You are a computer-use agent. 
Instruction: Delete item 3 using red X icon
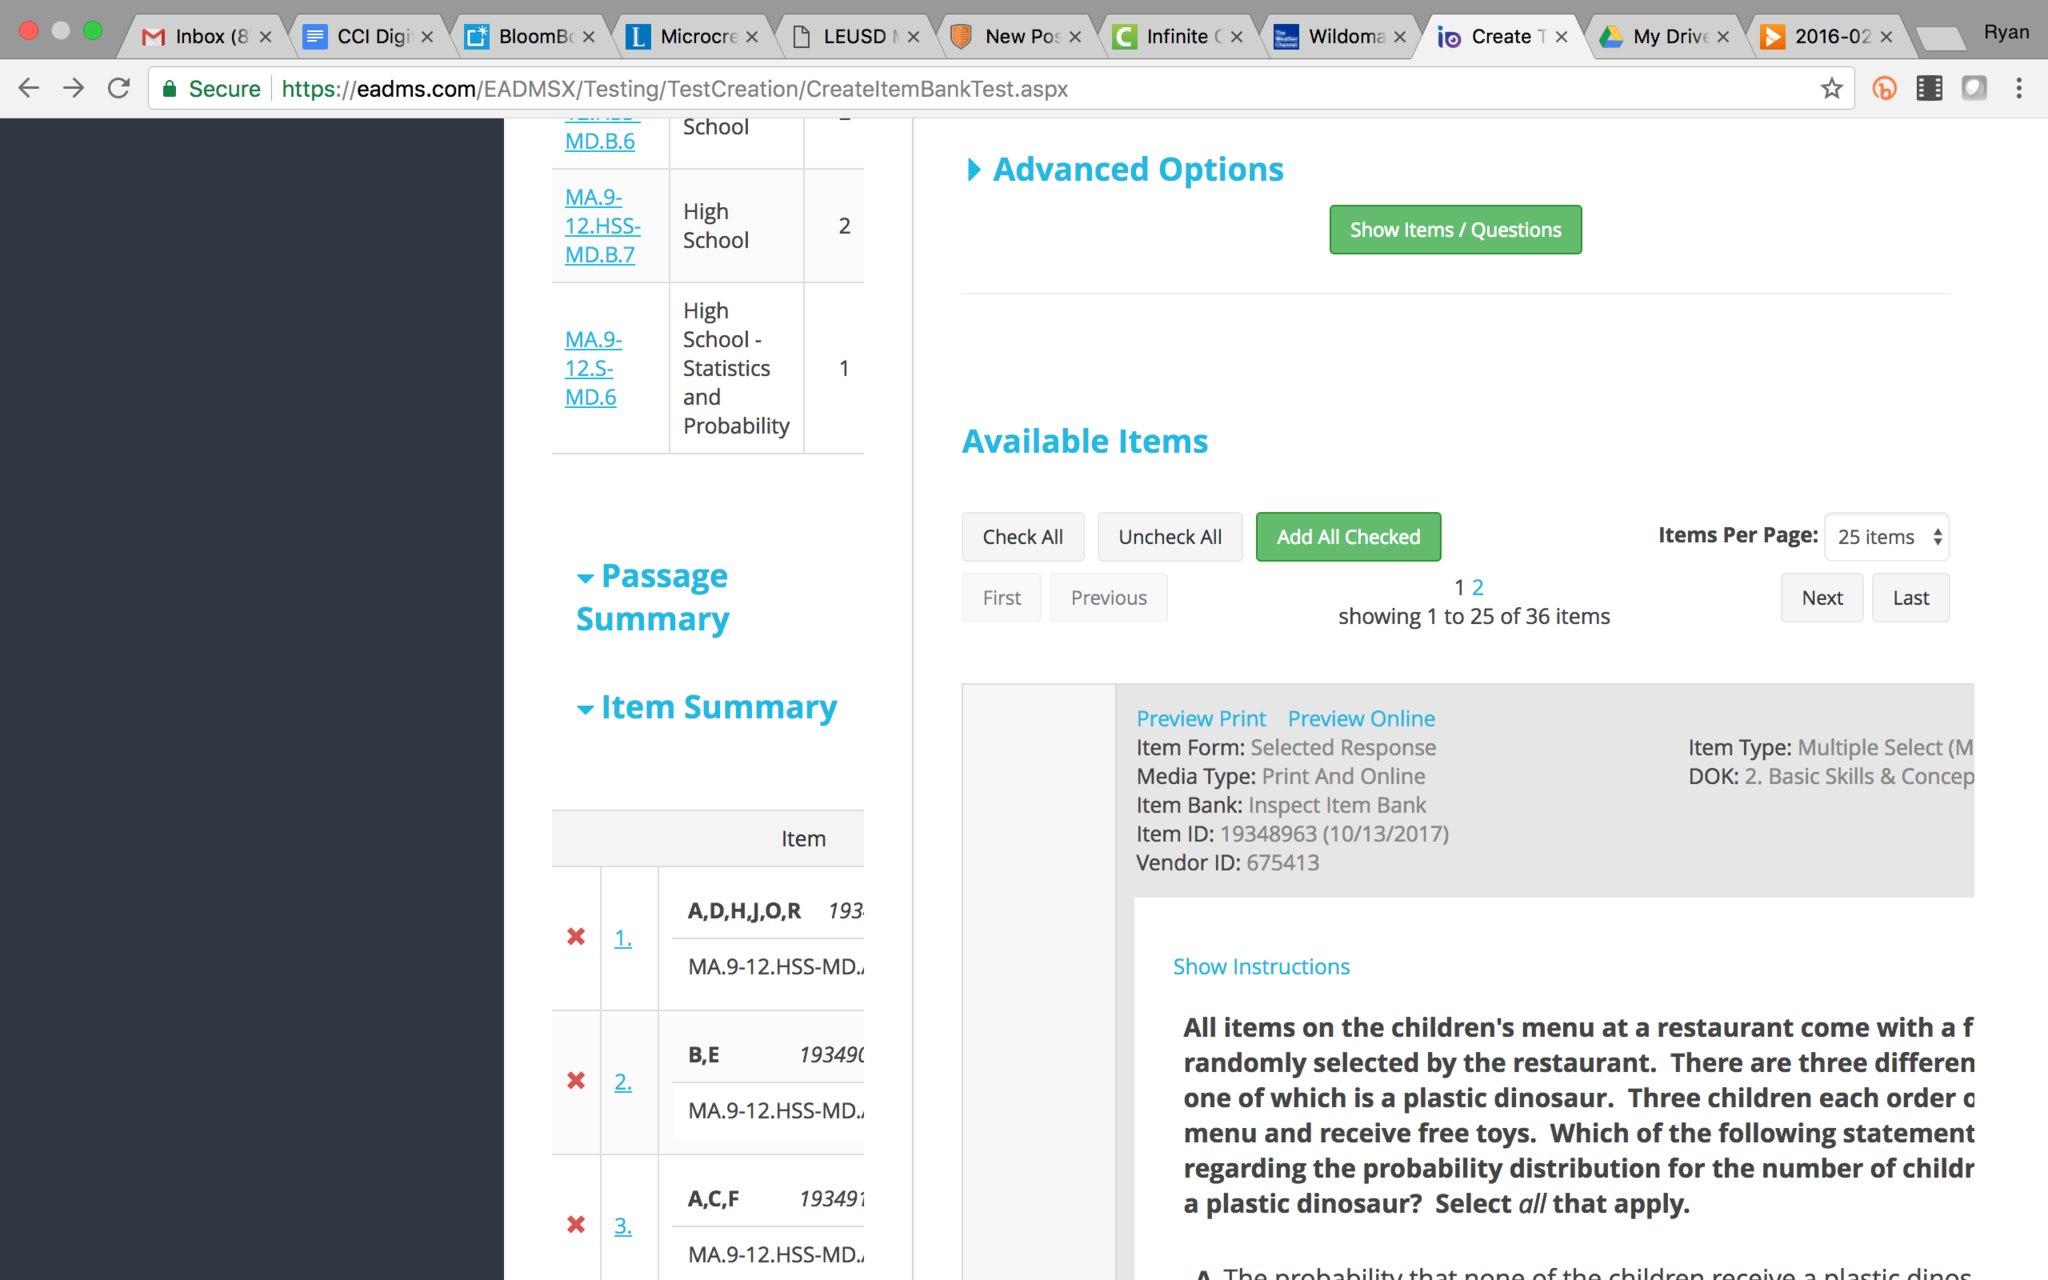coord(576,1225)
